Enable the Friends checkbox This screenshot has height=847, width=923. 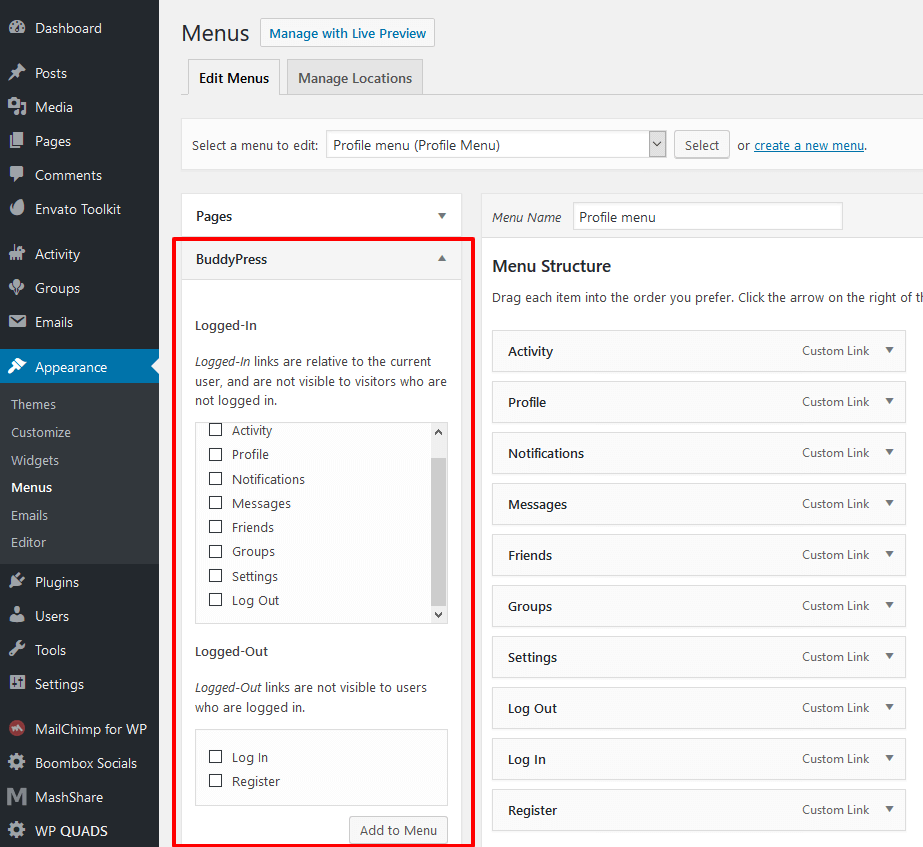coord(215,527)
